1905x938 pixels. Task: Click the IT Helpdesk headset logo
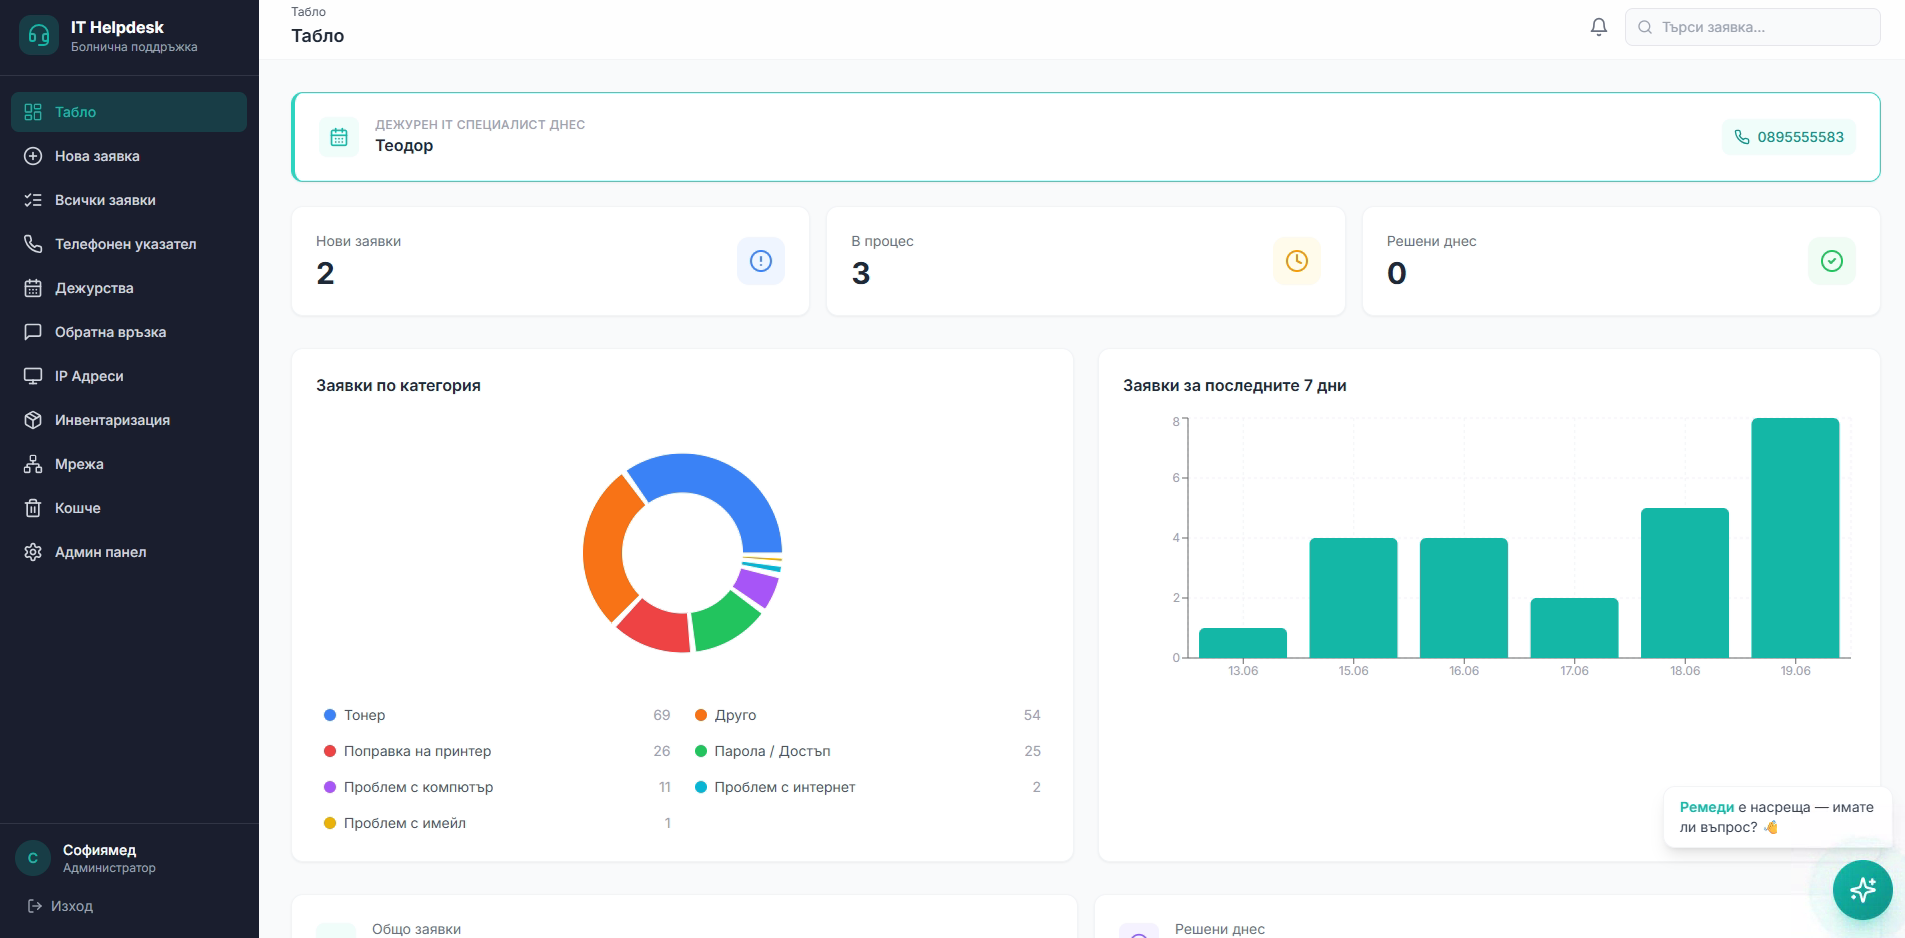39,36
